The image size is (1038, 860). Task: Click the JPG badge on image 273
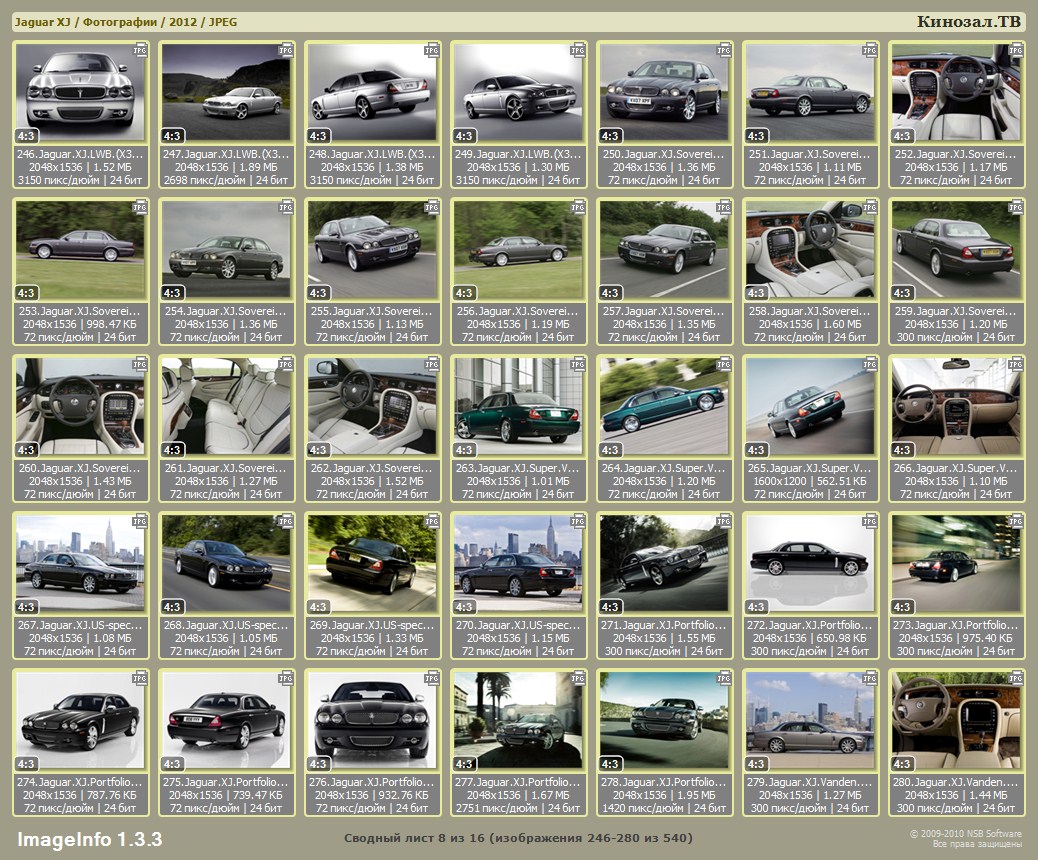click(1016, 520)
